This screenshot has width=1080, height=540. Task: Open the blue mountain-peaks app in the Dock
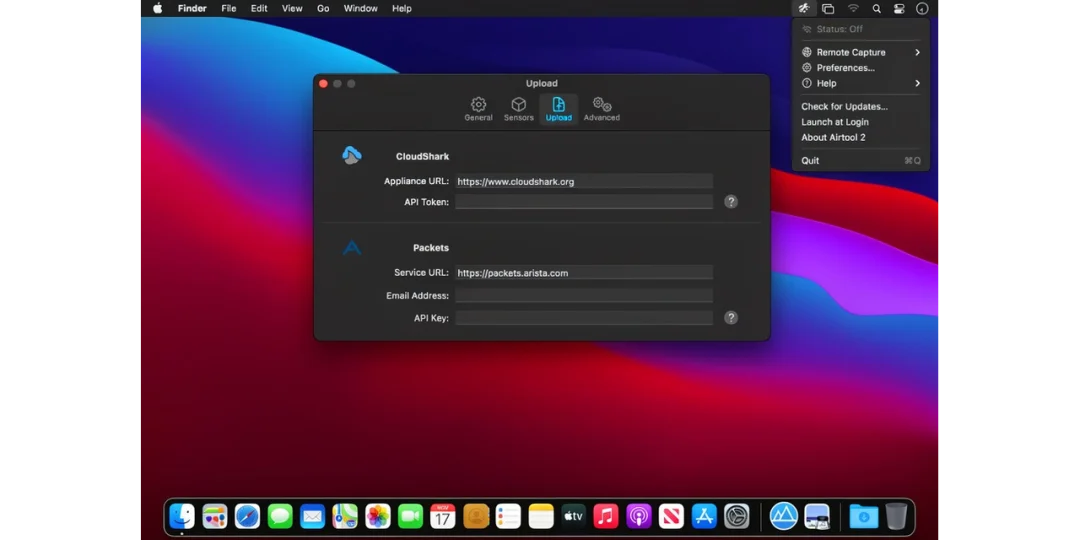pyautogui.click(x=784, y=516)
